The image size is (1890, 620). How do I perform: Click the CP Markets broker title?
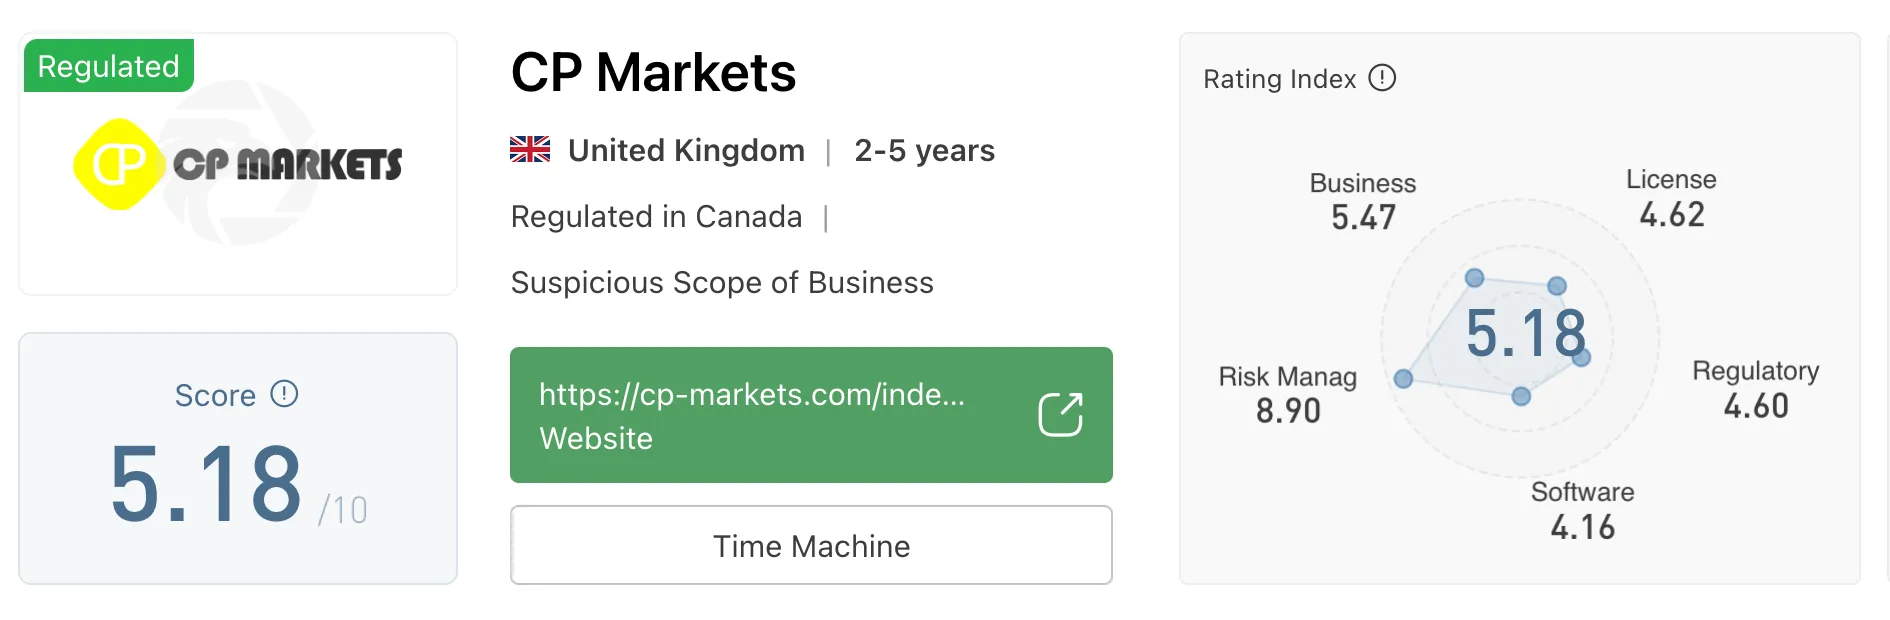click(653, 72)
